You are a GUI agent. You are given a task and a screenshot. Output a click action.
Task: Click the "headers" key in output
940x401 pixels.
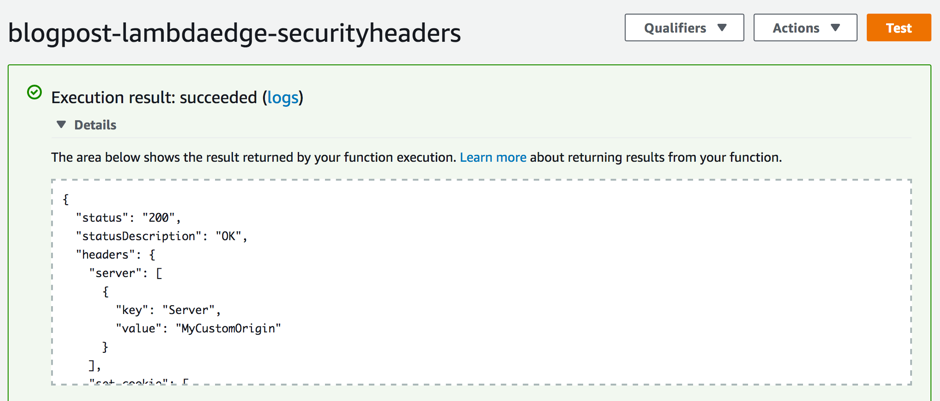103,255
